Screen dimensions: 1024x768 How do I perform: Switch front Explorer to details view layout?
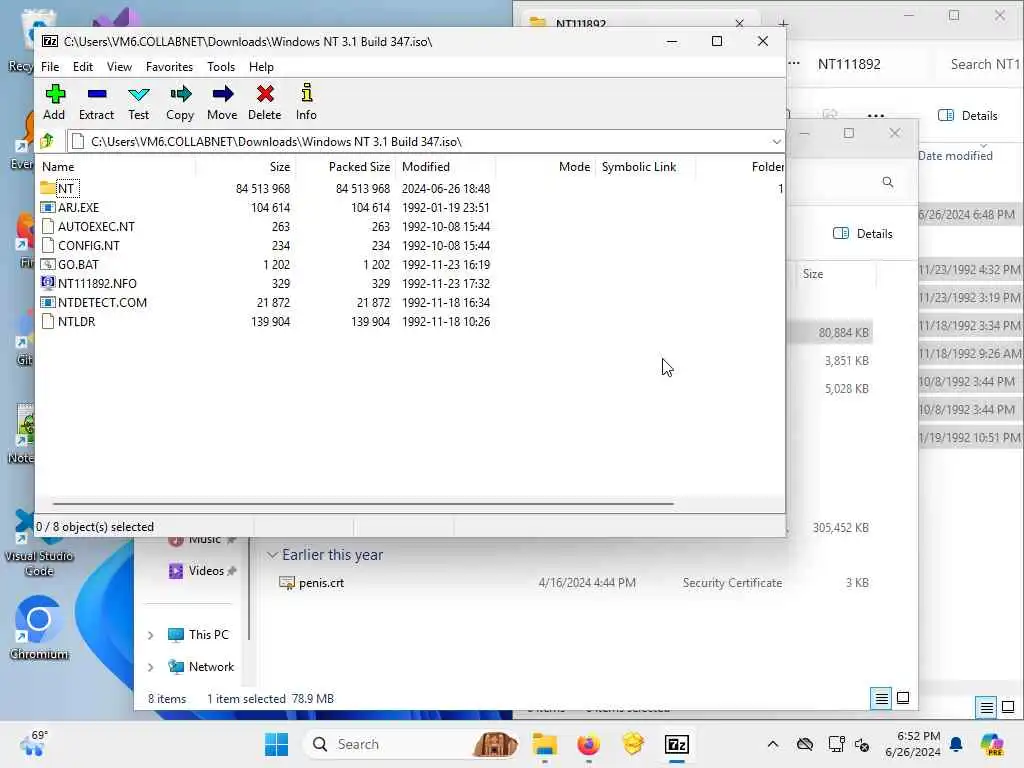pyautogui.click(x=881, y=699)
